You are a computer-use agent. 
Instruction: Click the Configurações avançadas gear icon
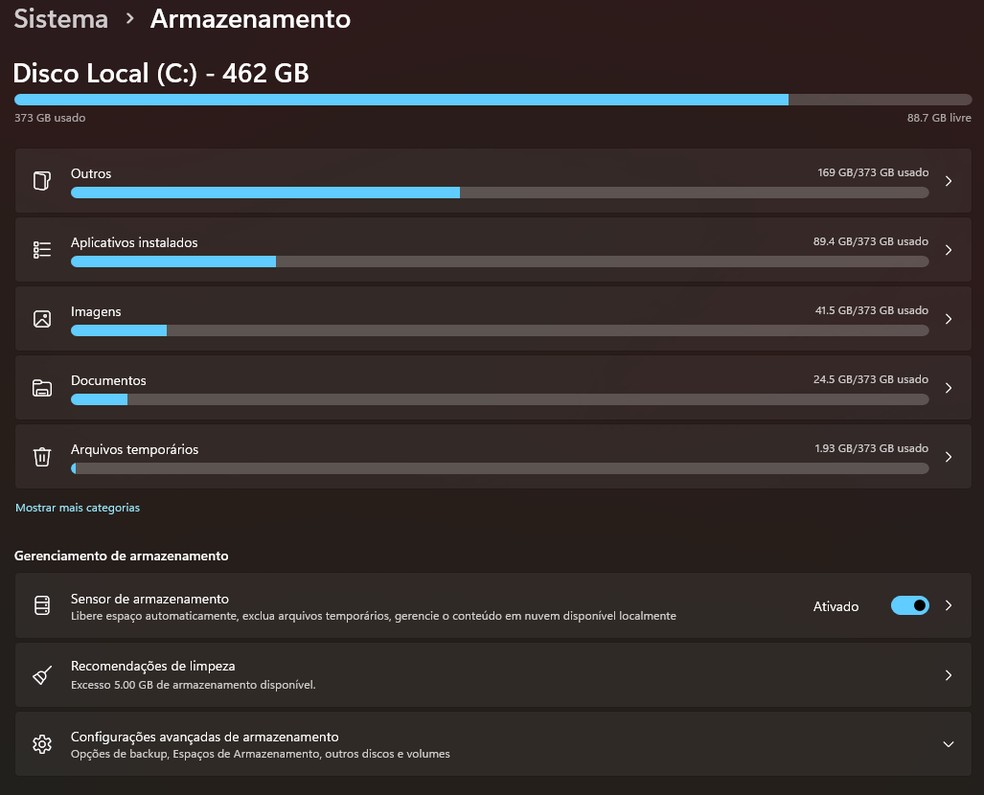[x=42, y=744]
